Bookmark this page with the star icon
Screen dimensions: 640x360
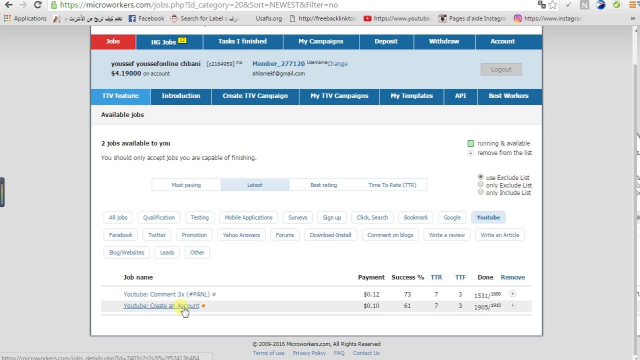(x=553, y=5)
